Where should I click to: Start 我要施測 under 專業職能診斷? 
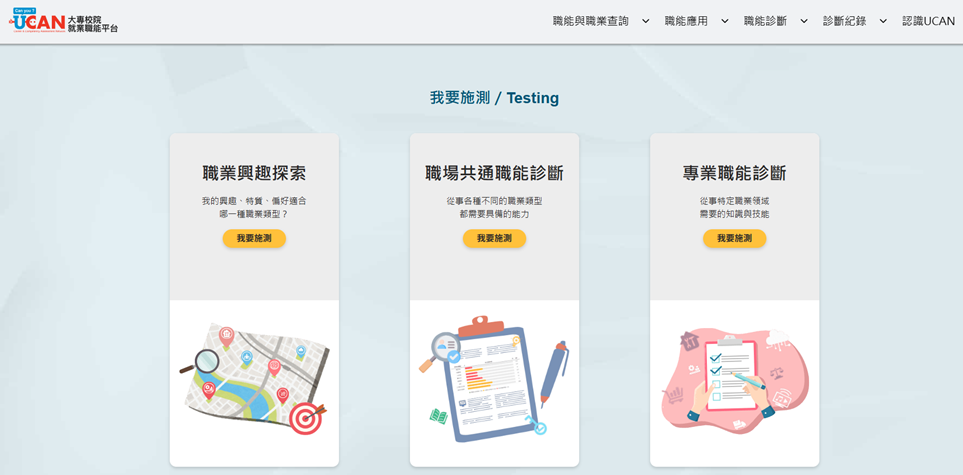coord(735,238)
